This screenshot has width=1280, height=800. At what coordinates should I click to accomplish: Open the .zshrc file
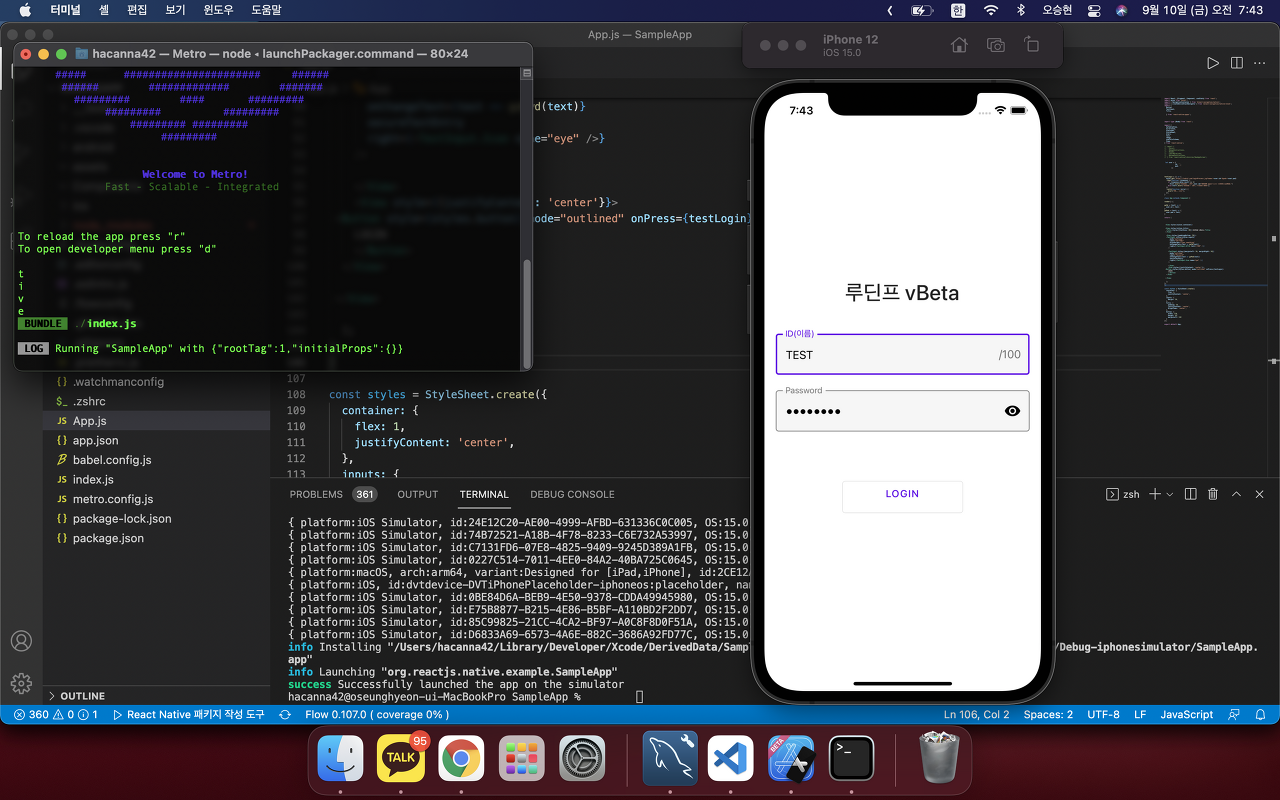[x=90, y=401]
